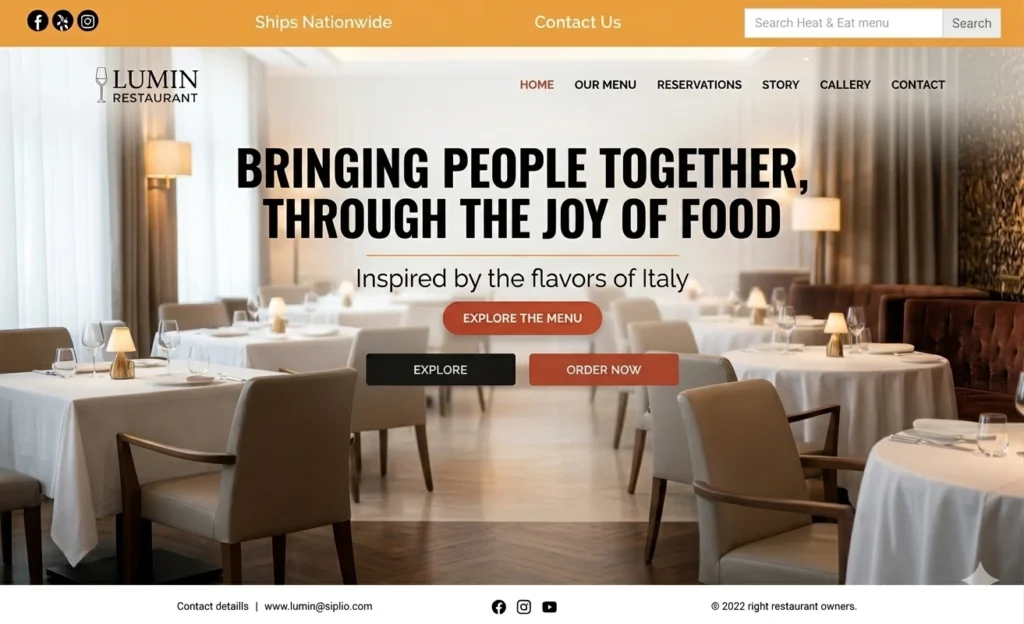The height and width of the screenshot is (624, 1024).
Task: Open the footer Instagram icon
Action: point(524,607)
